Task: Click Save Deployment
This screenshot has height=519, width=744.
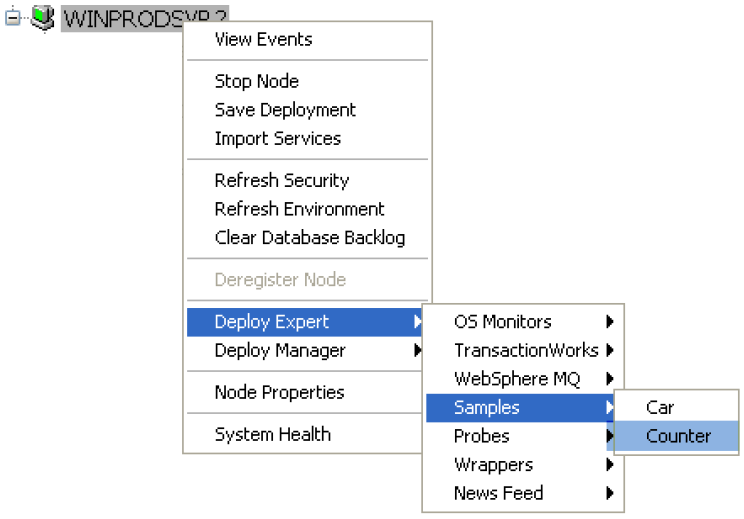Action: coord(307,110)
